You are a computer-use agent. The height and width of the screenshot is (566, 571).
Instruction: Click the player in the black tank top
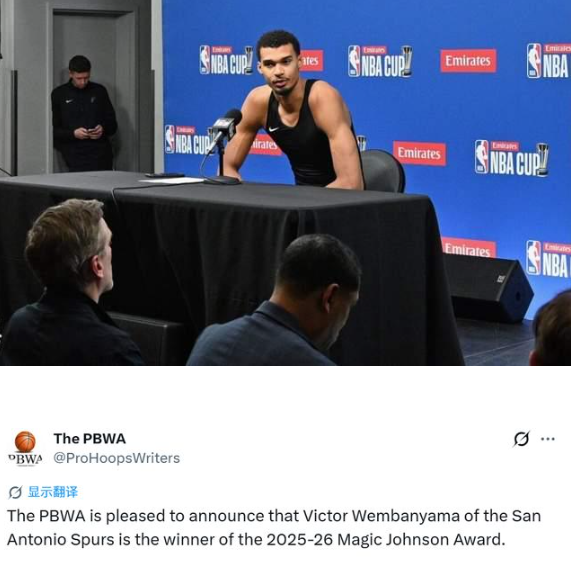click(296, 111)
